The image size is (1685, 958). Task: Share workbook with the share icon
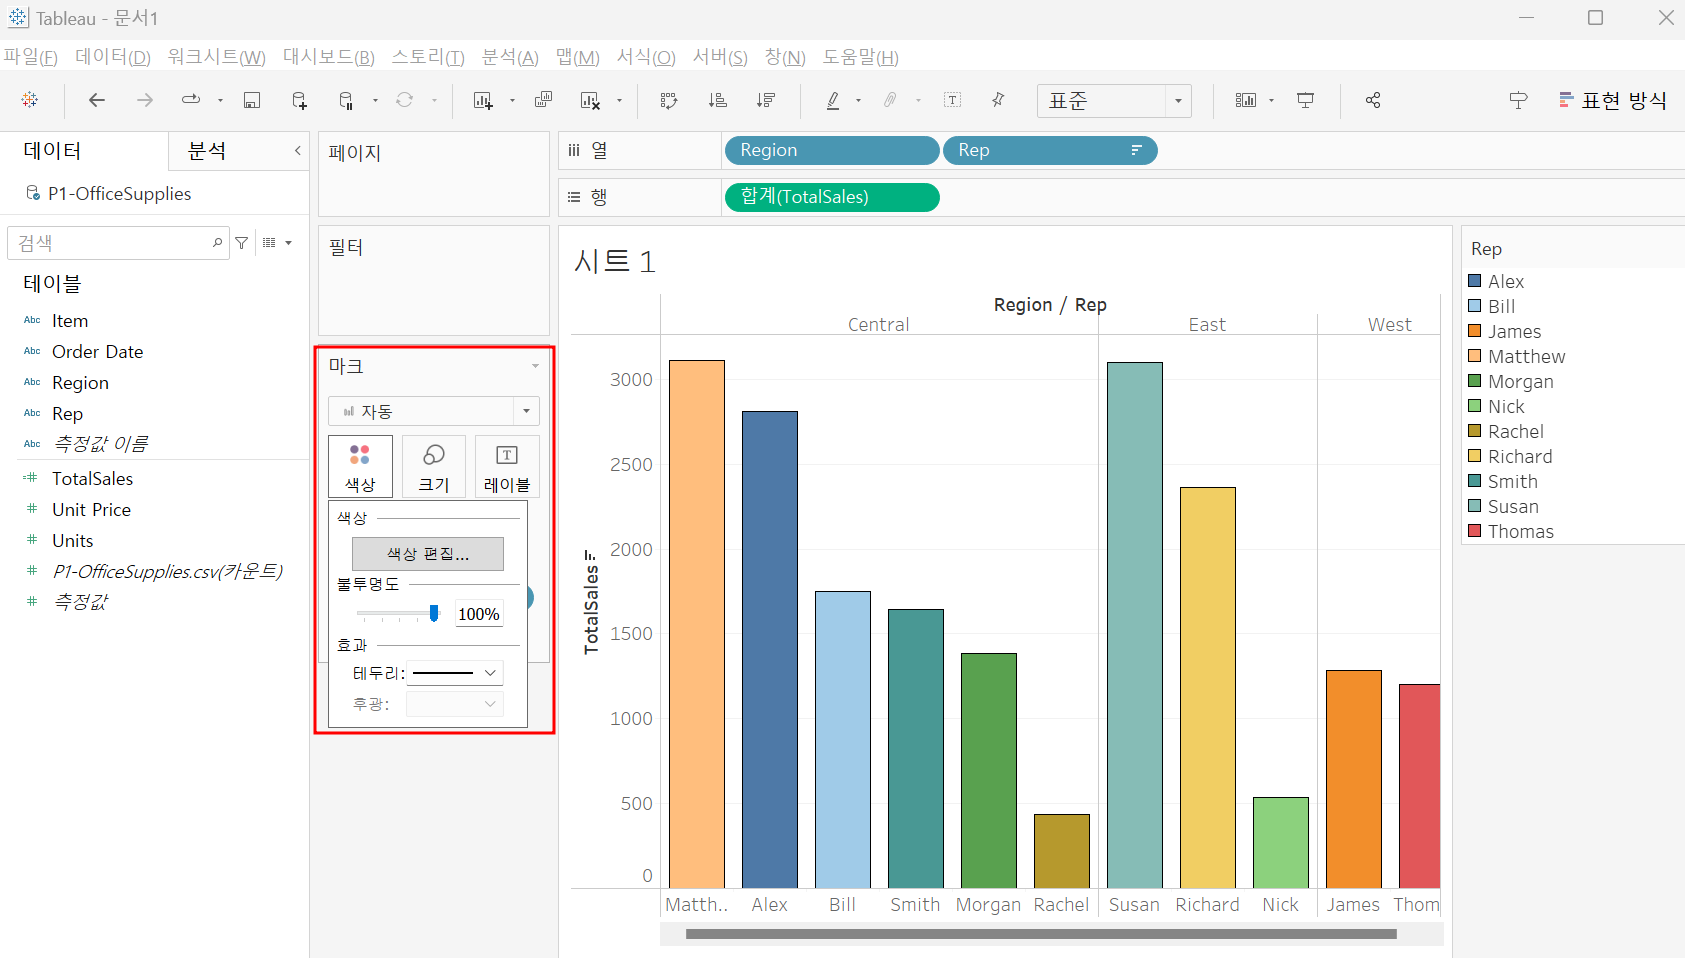point(1373,100)
